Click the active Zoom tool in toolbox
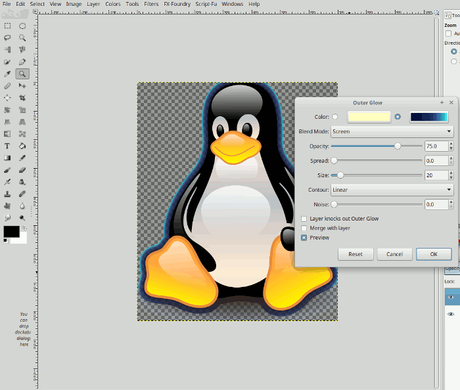 (22, 74)
